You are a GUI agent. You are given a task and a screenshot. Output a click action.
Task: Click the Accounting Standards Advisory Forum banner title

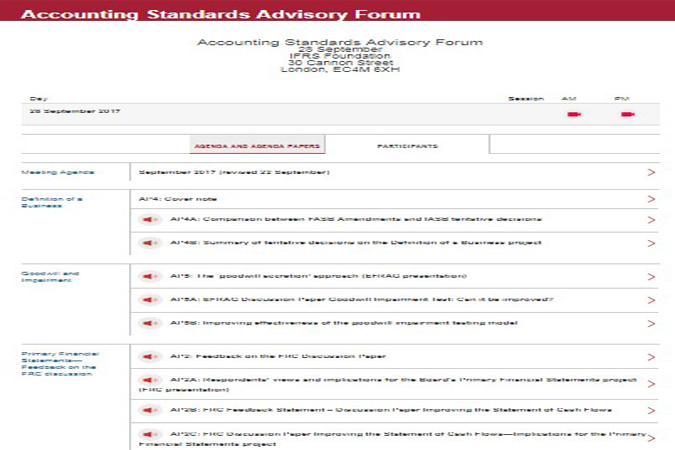tap(220, 14)
